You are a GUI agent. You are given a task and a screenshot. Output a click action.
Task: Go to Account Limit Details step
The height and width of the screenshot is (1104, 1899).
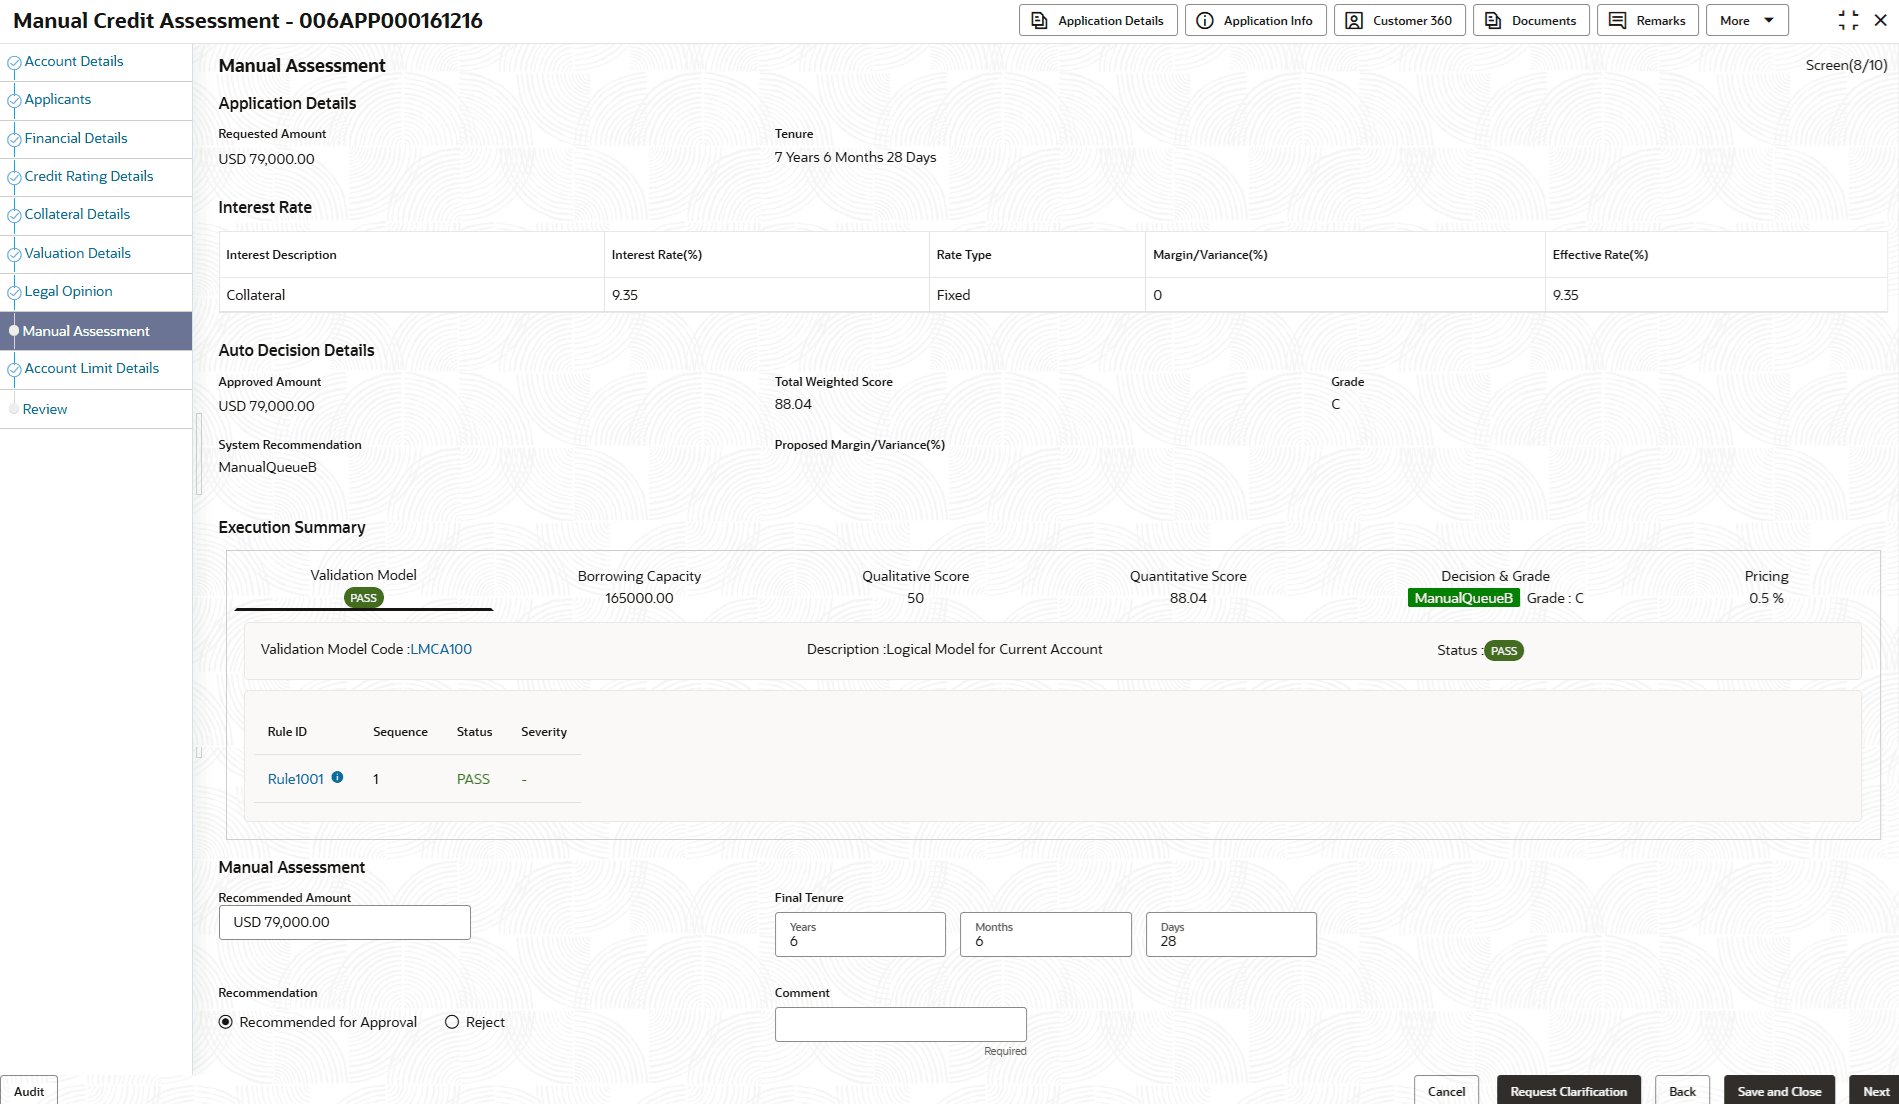pos(92,369)
